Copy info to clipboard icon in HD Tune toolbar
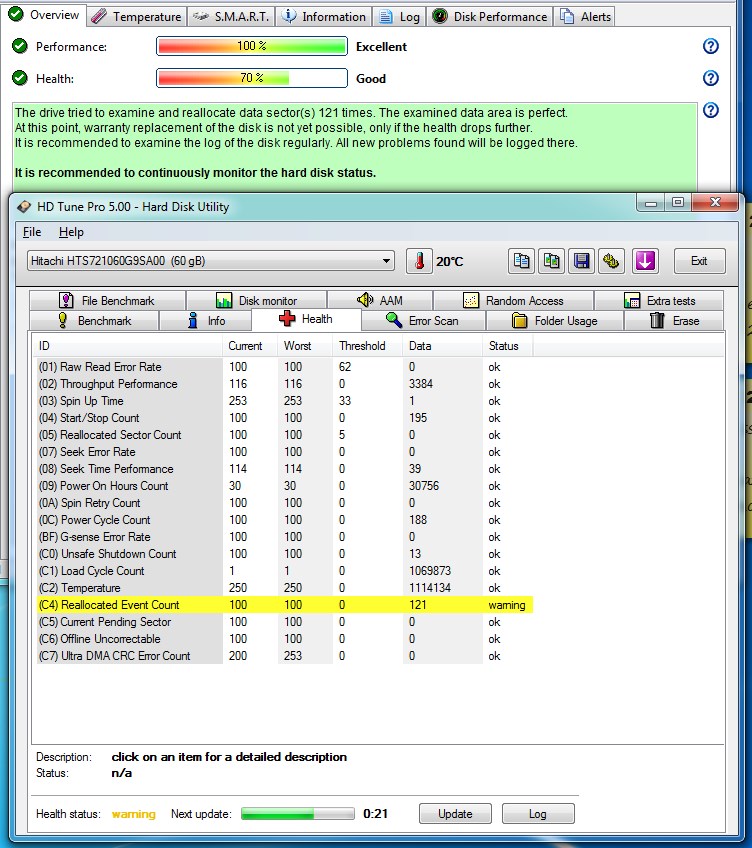This screenshot has width=752, height=848. click(522, 261)
